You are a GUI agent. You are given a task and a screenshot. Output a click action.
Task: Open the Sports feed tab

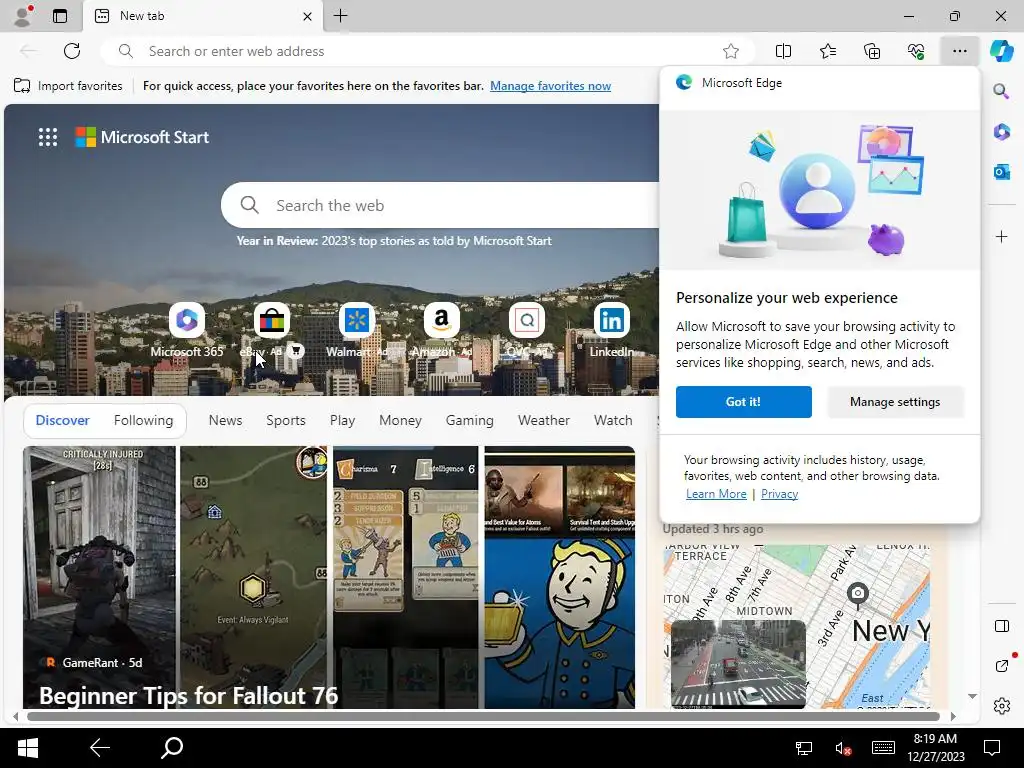285,421
